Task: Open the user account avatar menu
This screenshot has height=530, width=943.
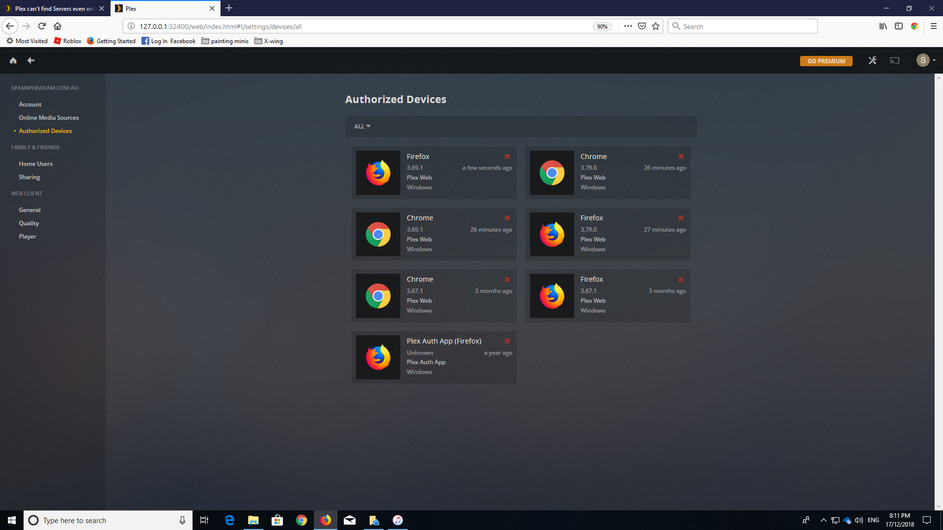Action: point(925,60)
